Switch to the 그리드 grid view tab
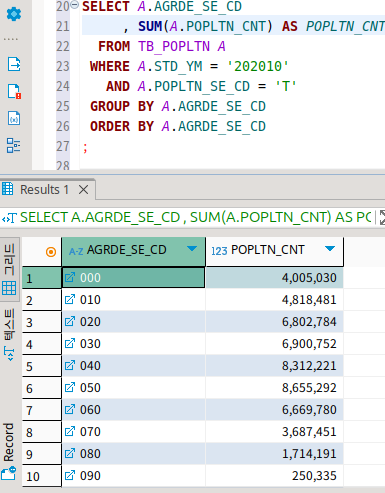 point(9,269)
